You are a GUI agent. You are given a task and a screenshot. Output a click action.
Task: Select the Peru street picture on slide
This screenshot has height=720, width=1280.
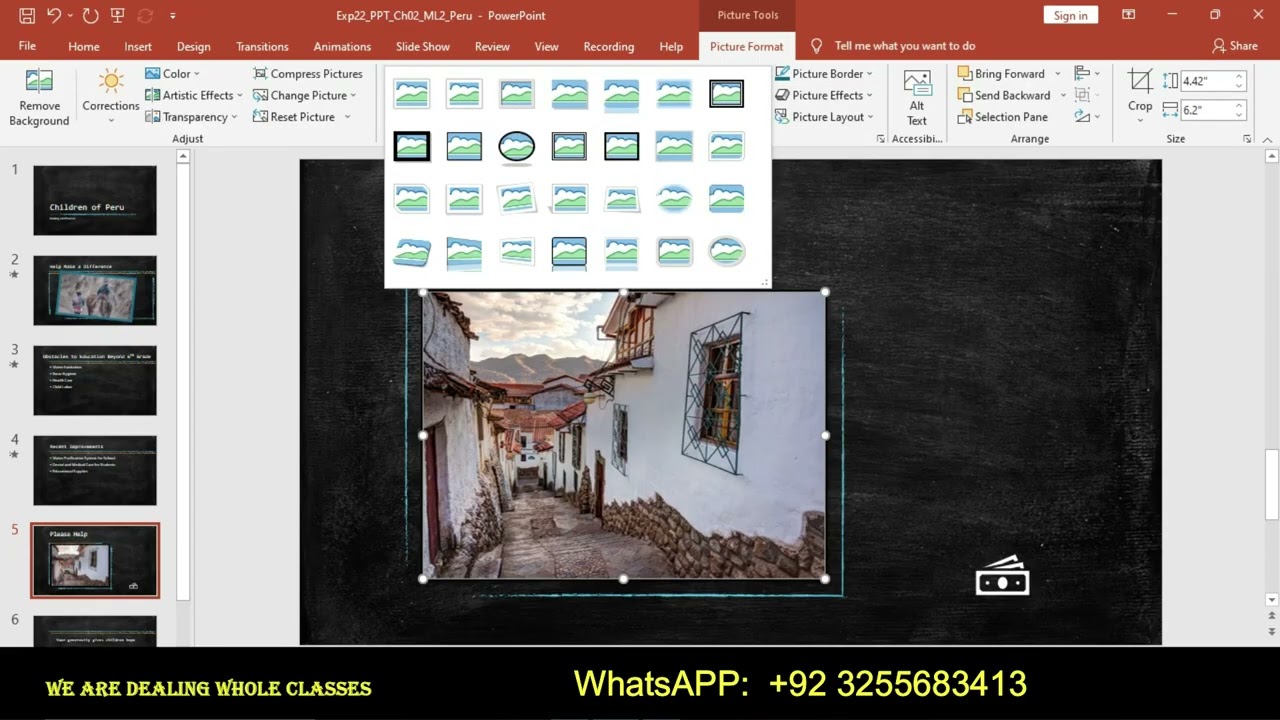[624, 435]
